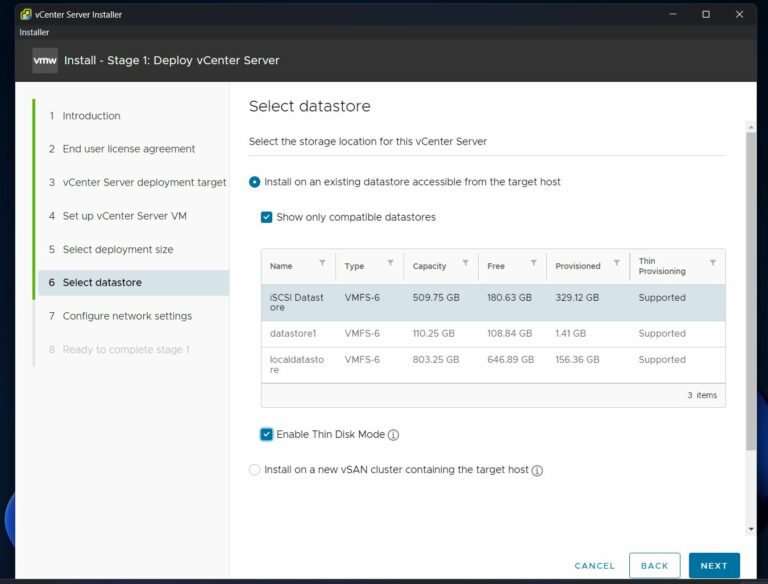Go to step 4 Set up vCenter Server VM
768x584 pixels.
pos(124,216)
